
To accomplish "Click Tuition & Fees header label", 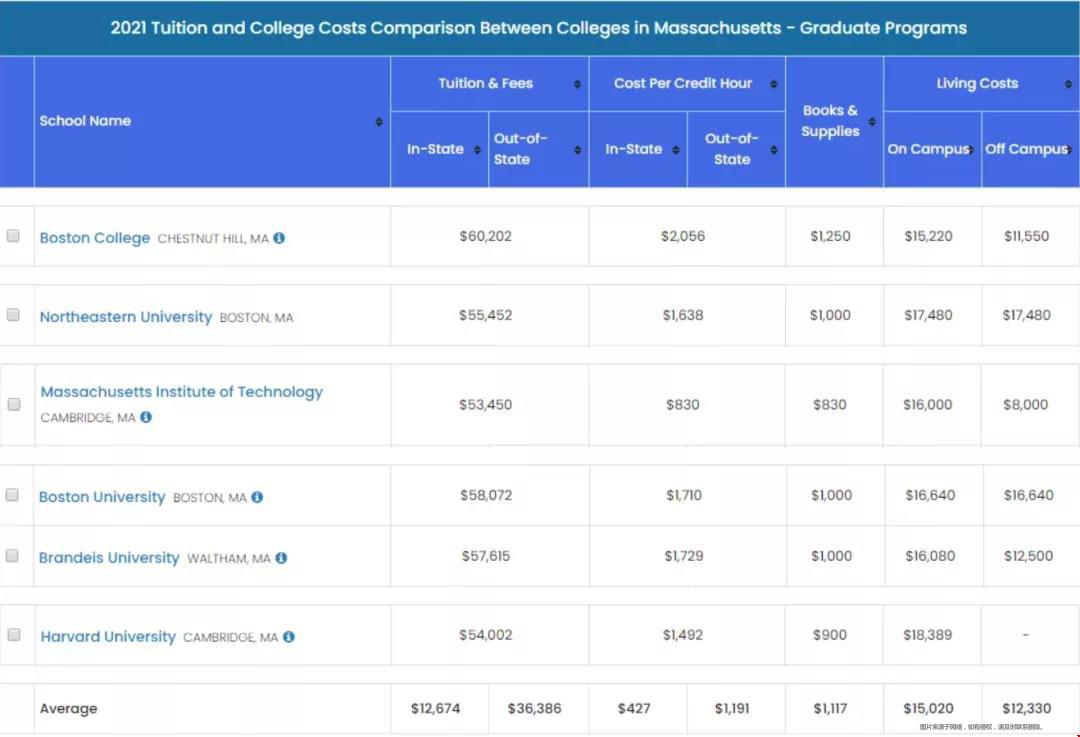I will (486, 83).
